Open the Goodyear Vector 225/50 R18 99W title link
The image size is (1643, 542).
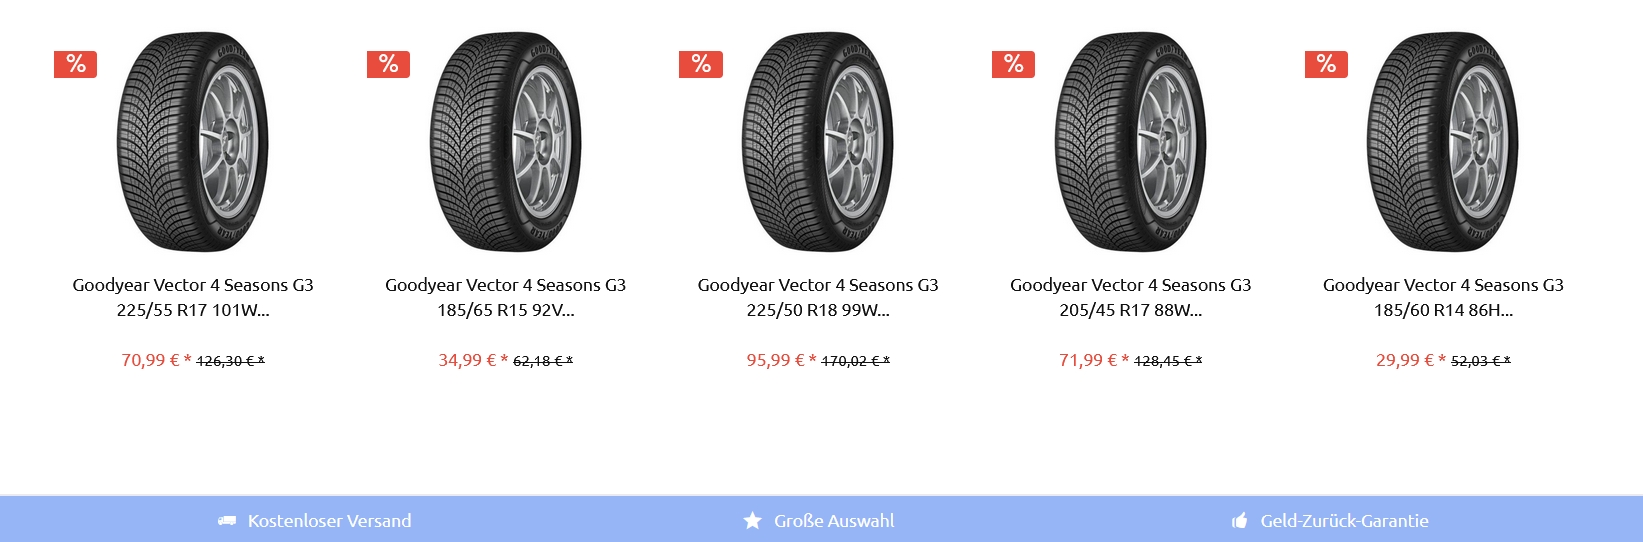[818, 297]
